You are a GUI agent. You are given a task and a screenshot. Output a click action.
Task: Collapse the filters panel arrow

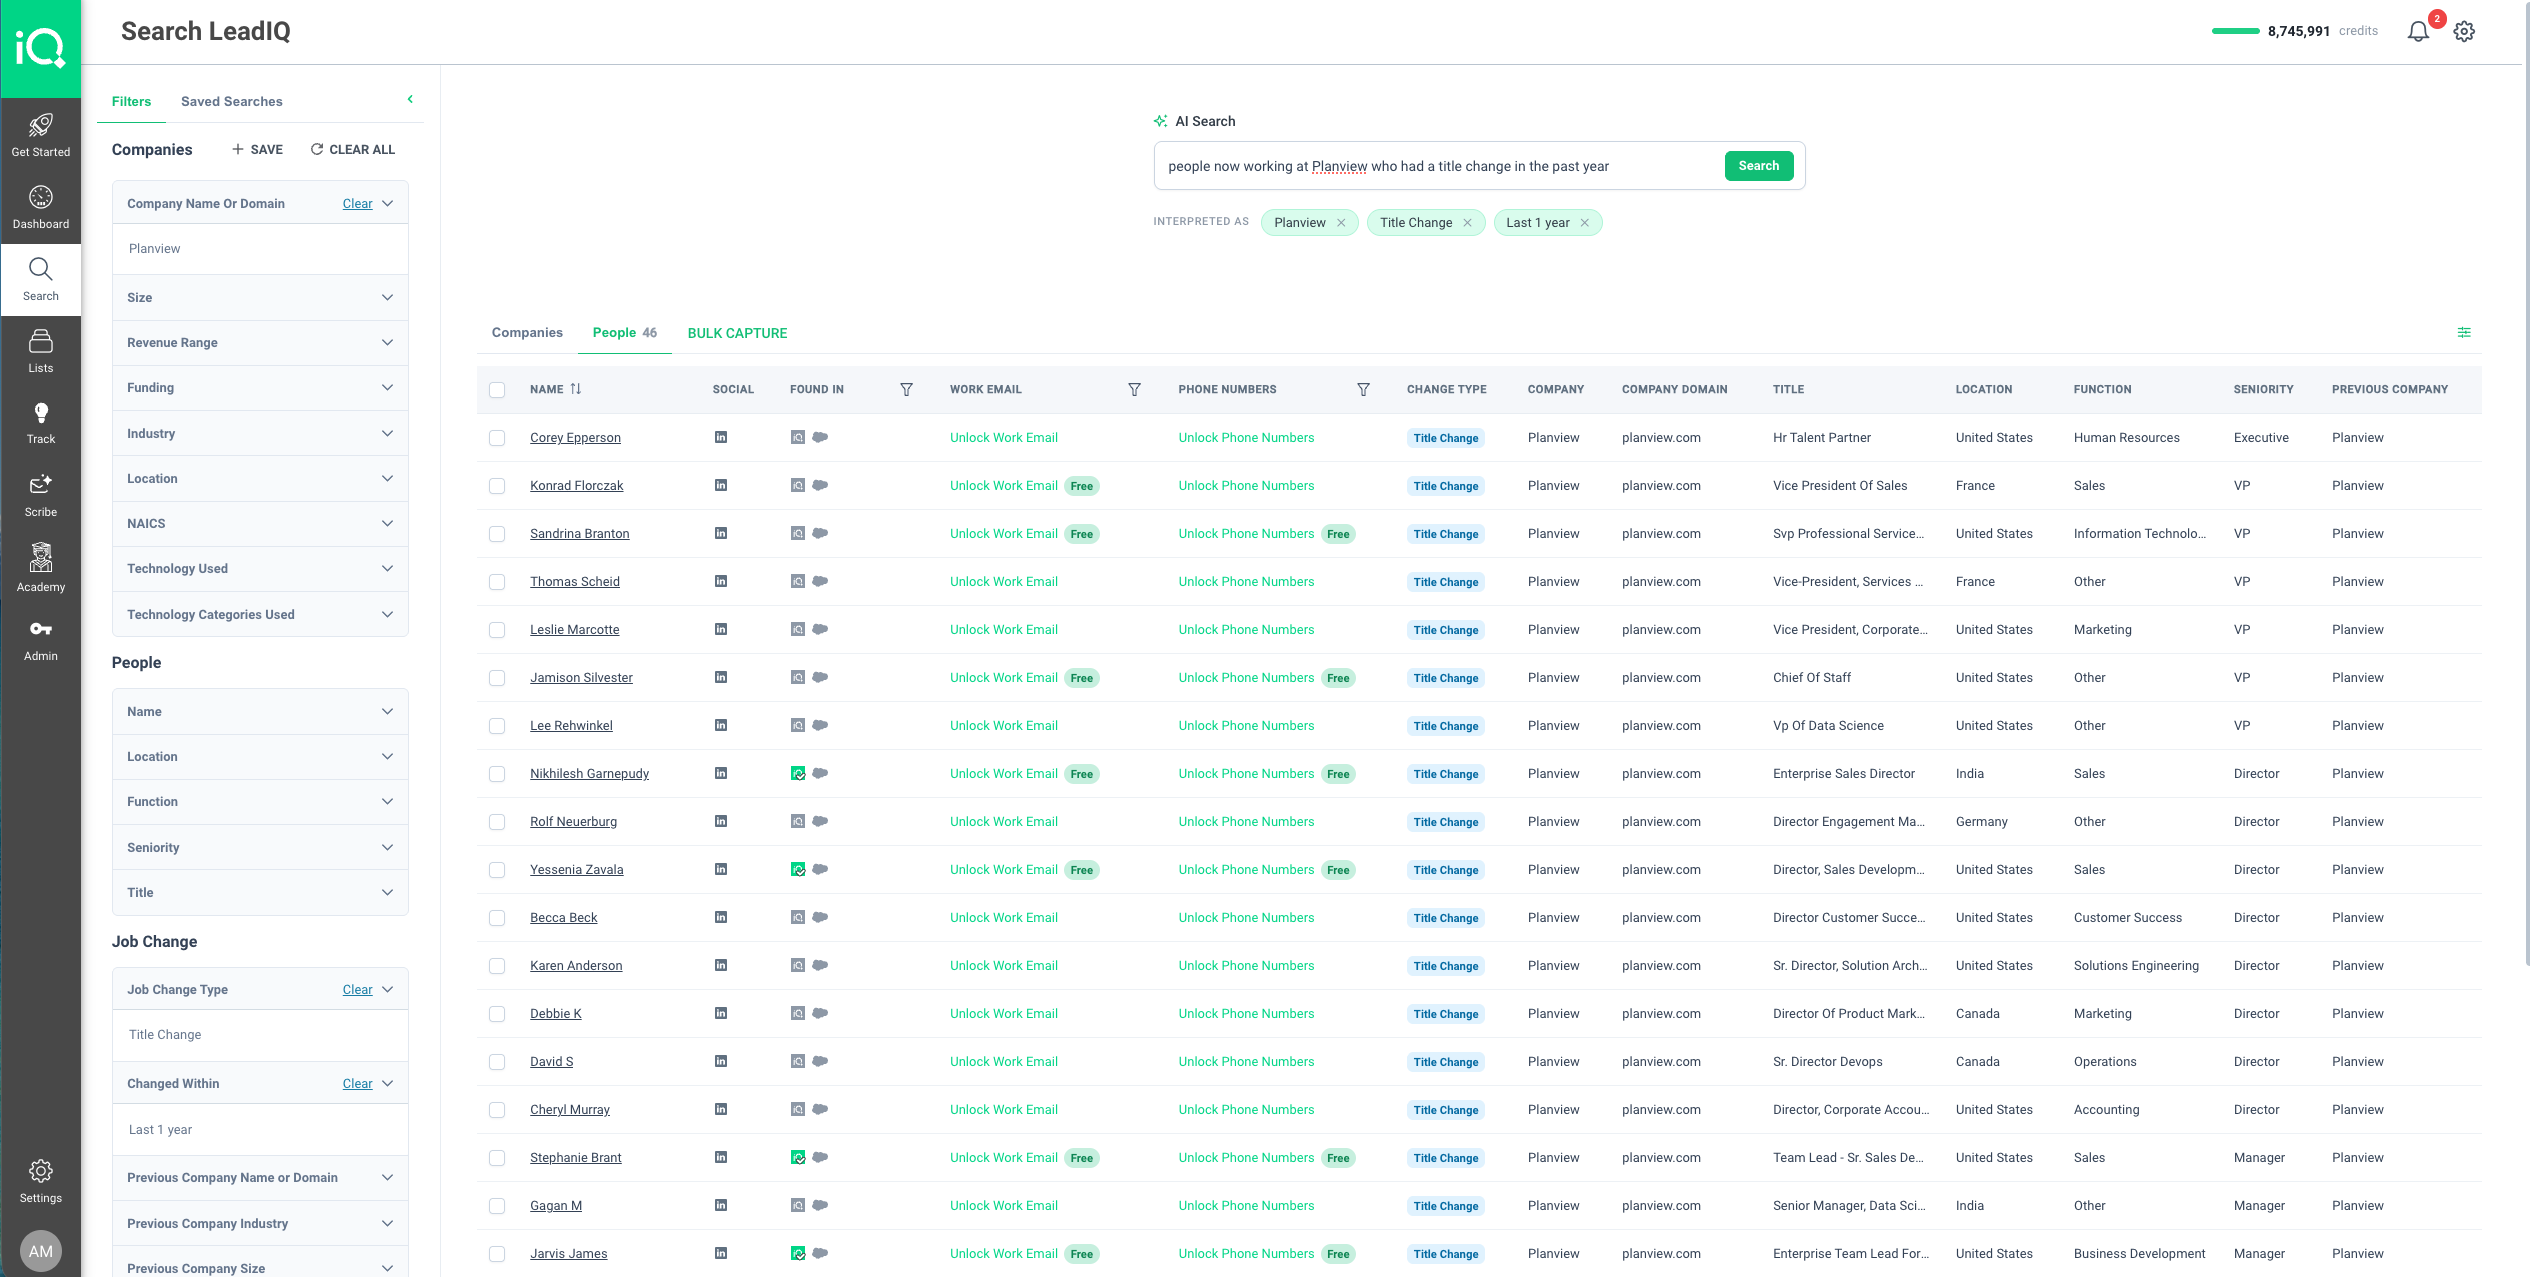point(410,99)
